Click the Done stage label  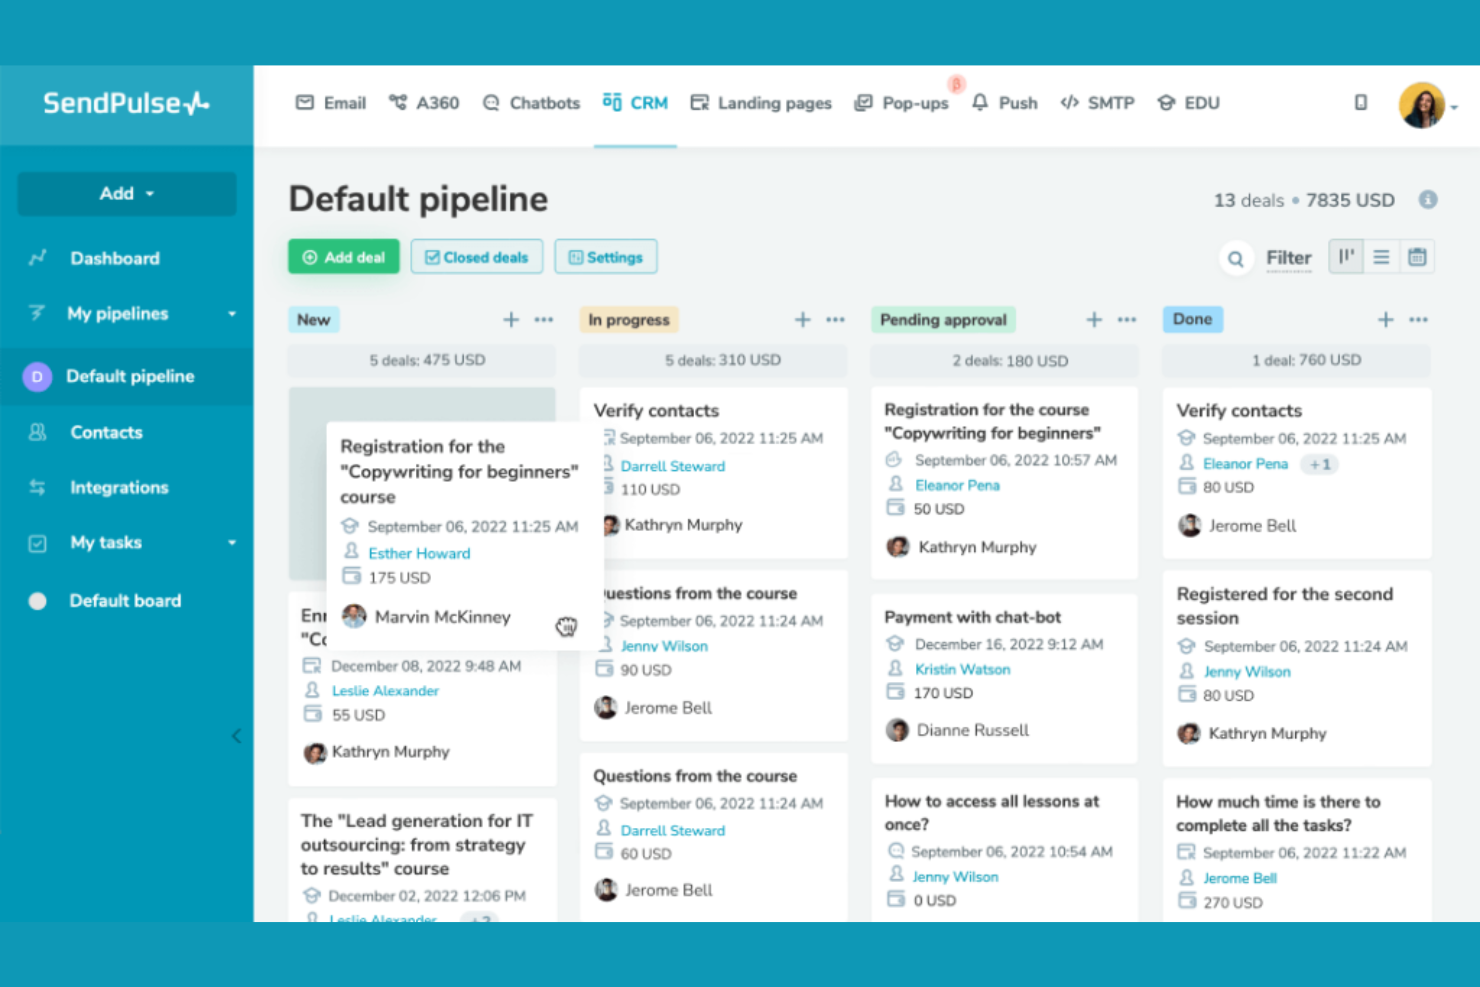[x=1192, y=320]
